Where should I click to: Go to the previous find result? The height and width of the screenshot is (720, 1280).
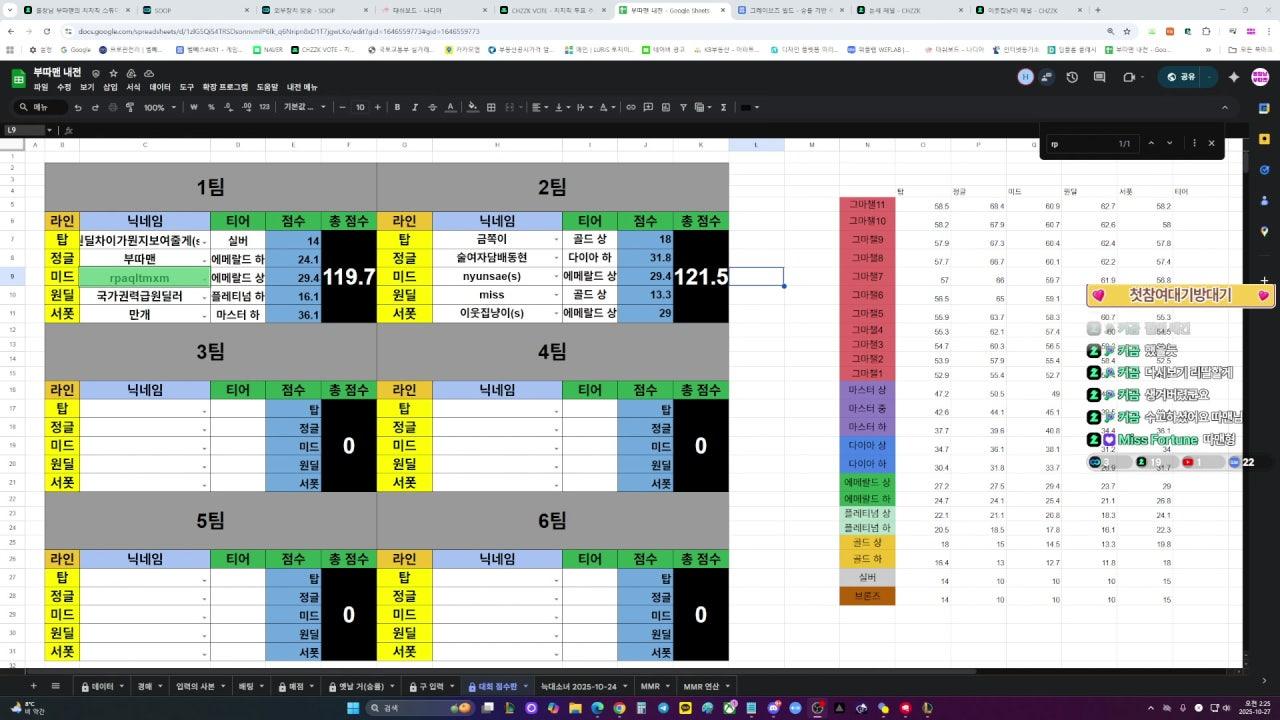(1151, 143)
